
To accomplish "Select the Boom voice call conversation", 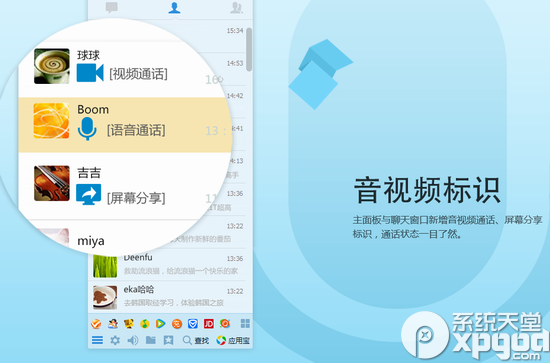I will [125, 125].
